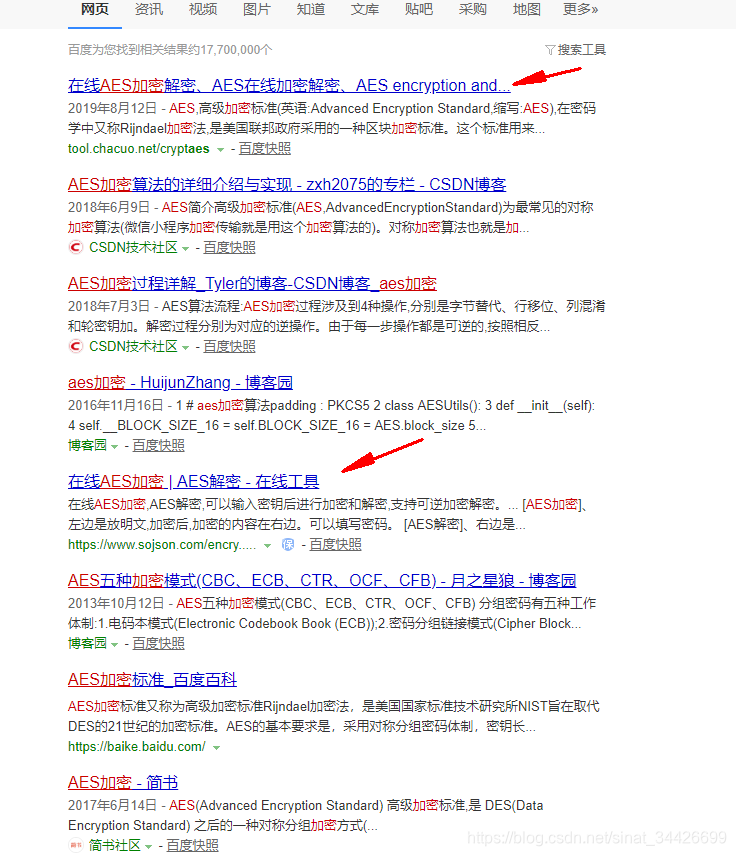Open 百度快照 for Tyler blog result
The width and height of the screenshot is (736, 856).
[229, 346]
